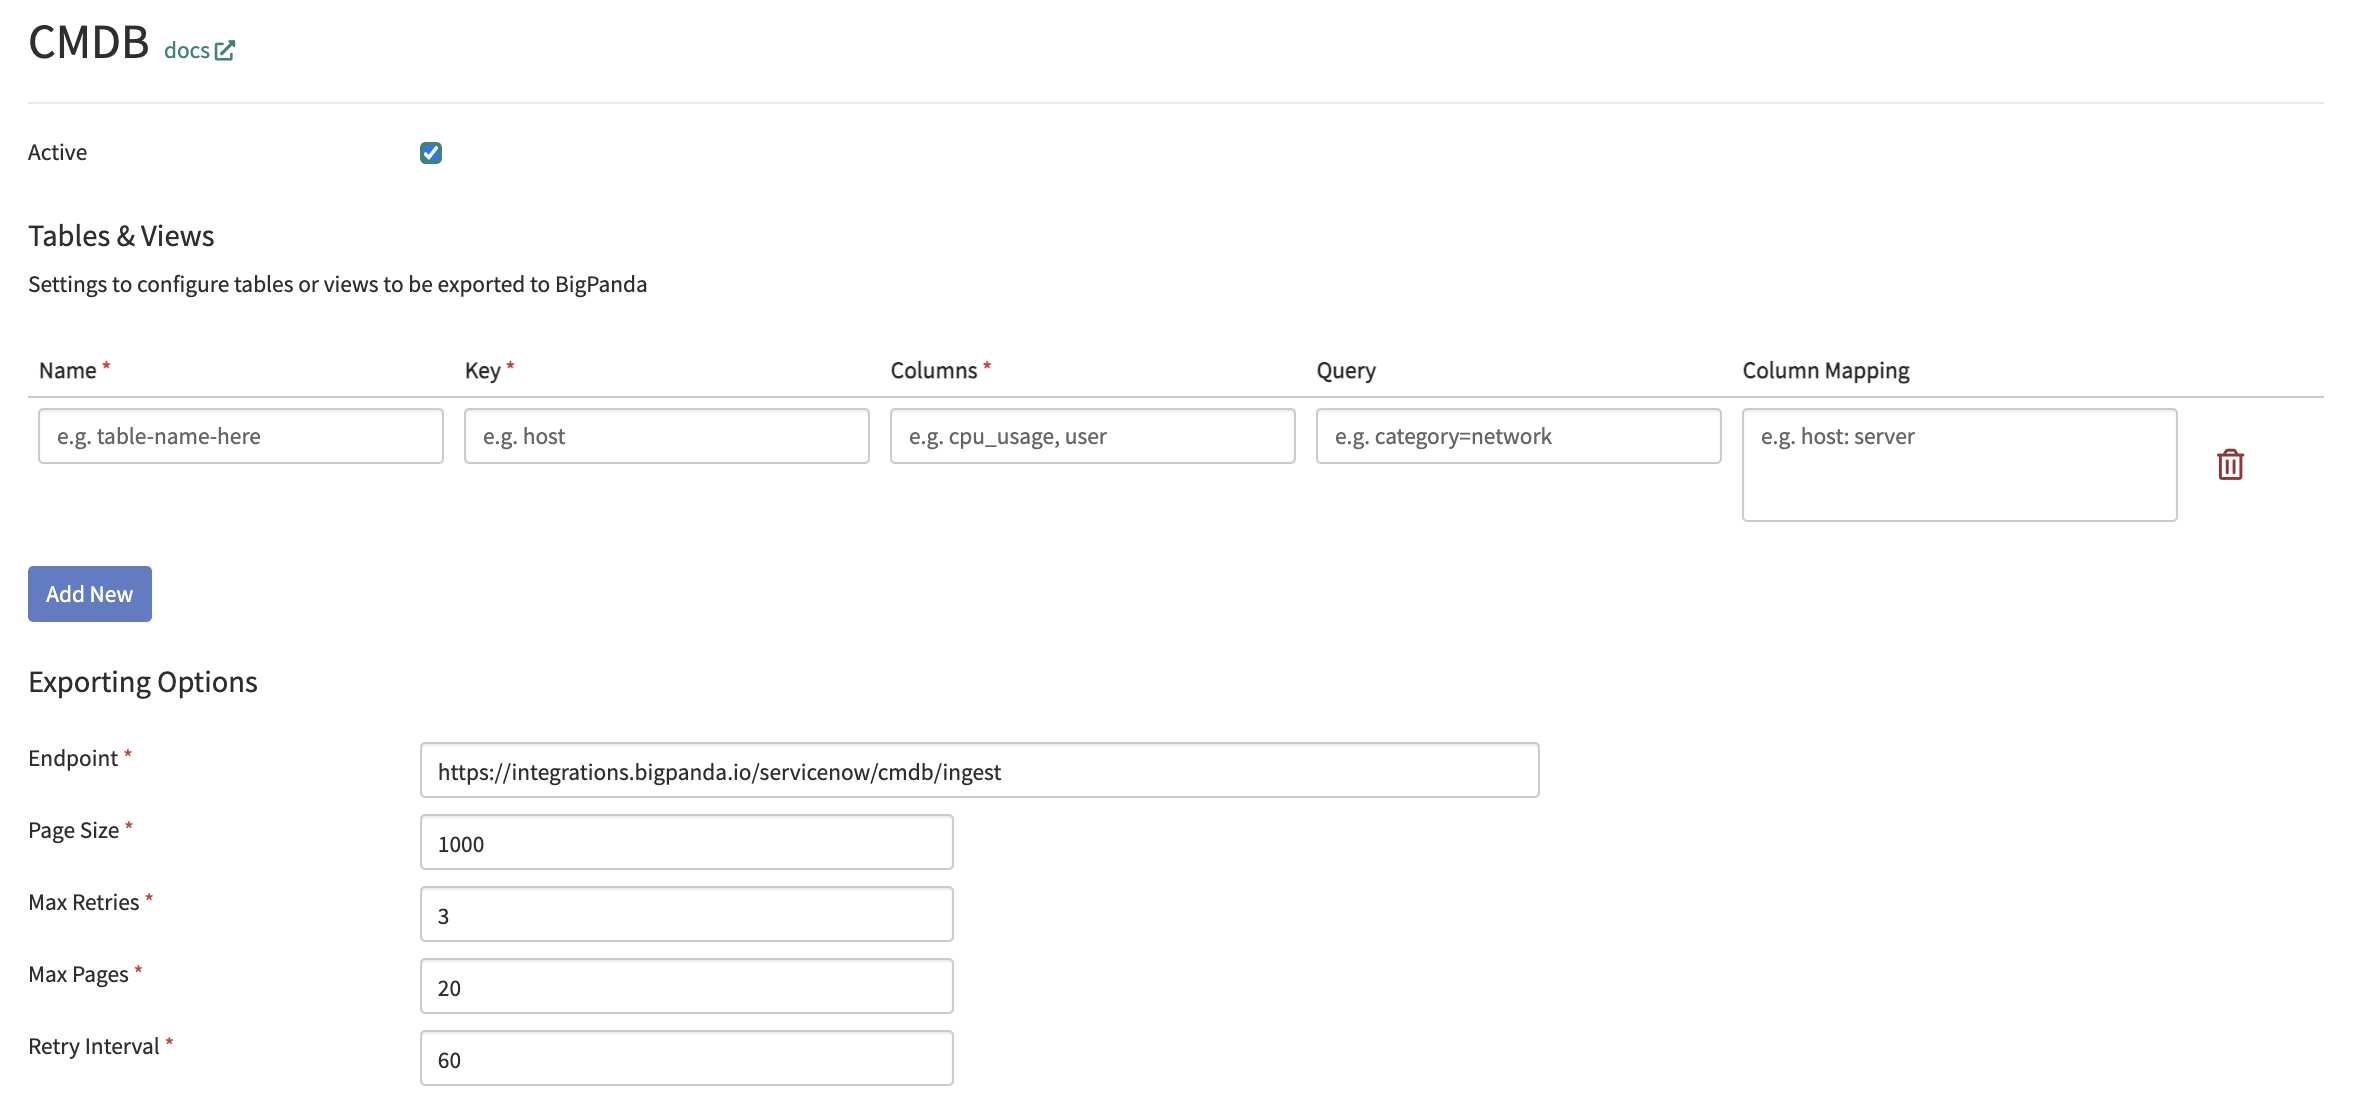Select the Column Mapping column header
Screen dimensions: 2354x1118
click(x=1826, y=371)
